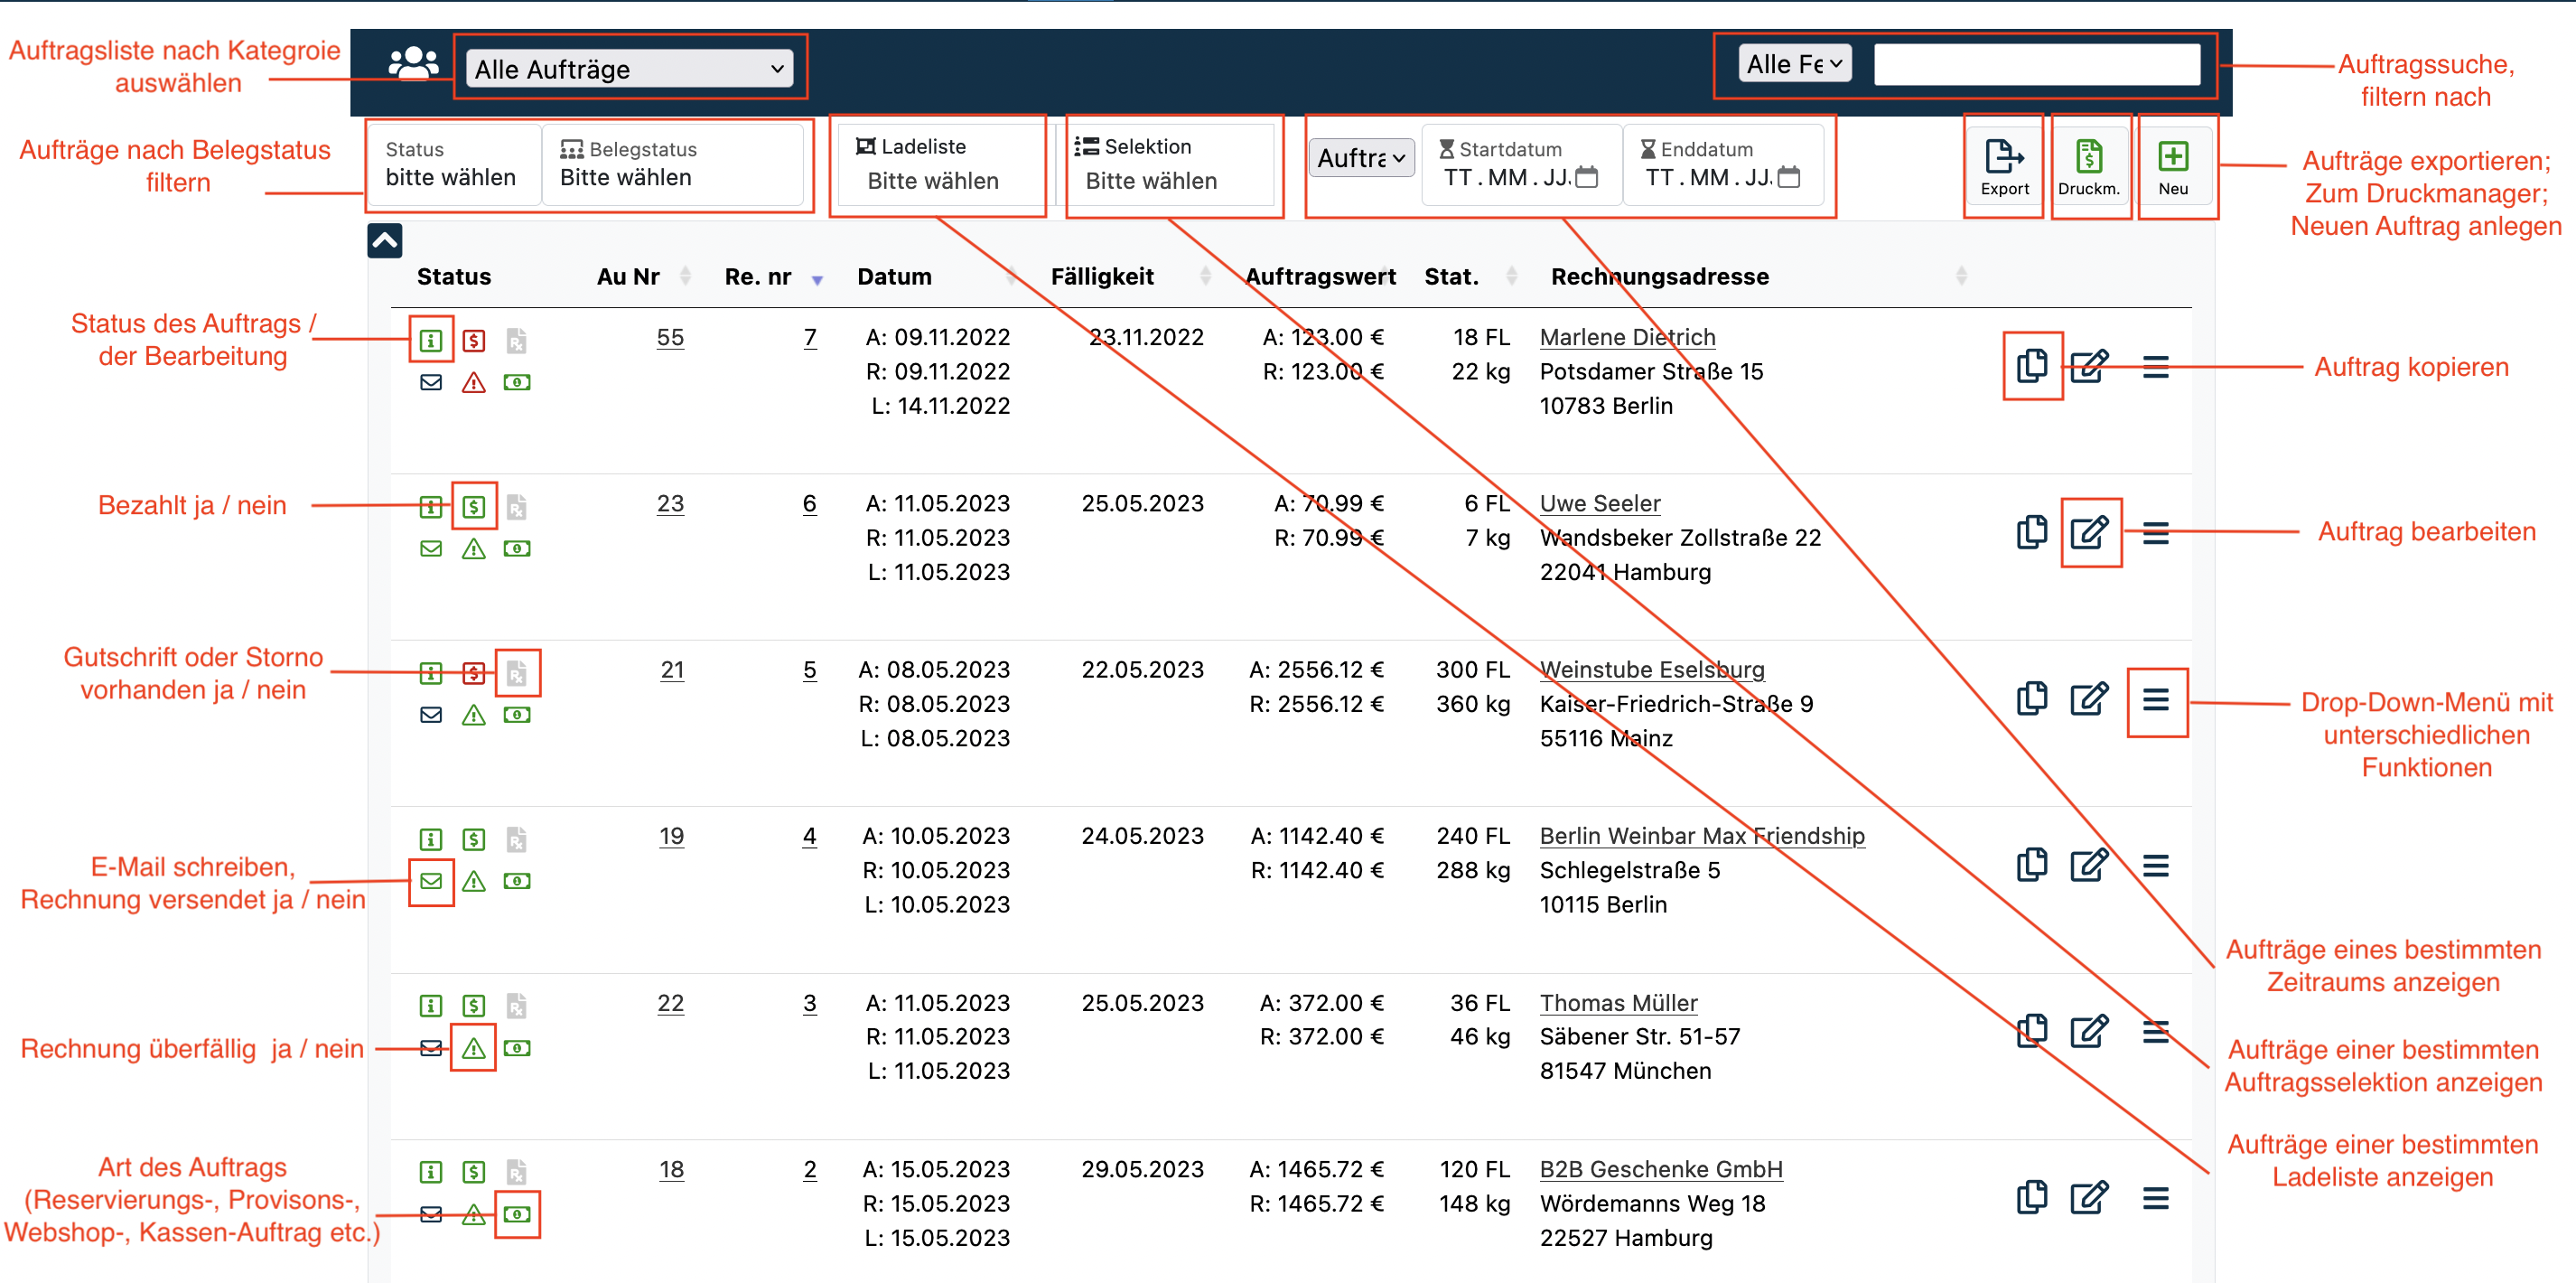2576x1283 pixels.
Task: Sort table by Datum column header
Action: [894, 277]
